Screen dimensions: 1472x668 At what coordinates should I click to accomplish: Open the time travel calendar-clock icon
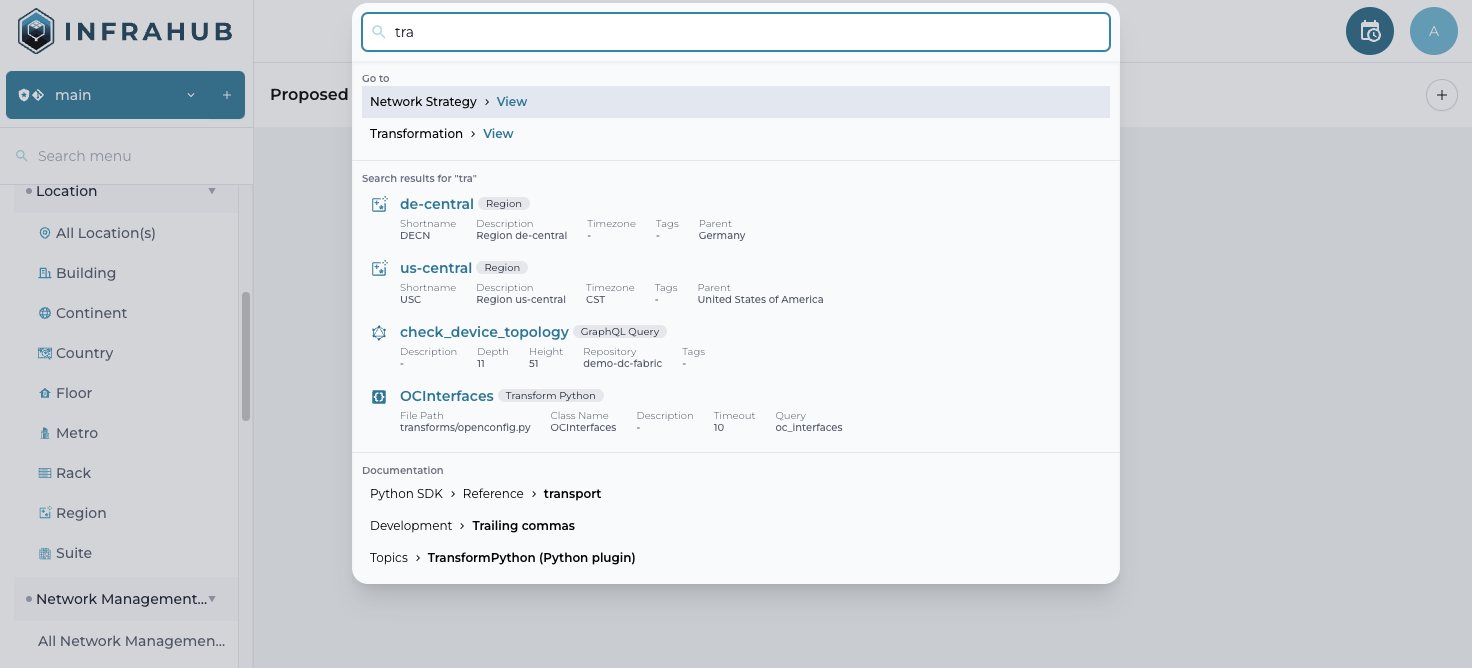click(1369, 31)
